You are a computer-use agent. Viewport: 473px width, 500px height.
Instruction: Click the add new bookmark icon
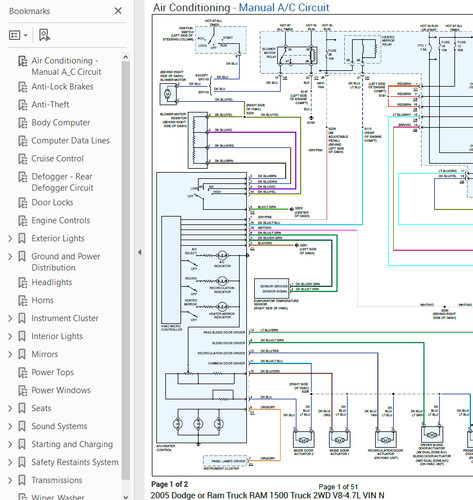click(44, 35)
